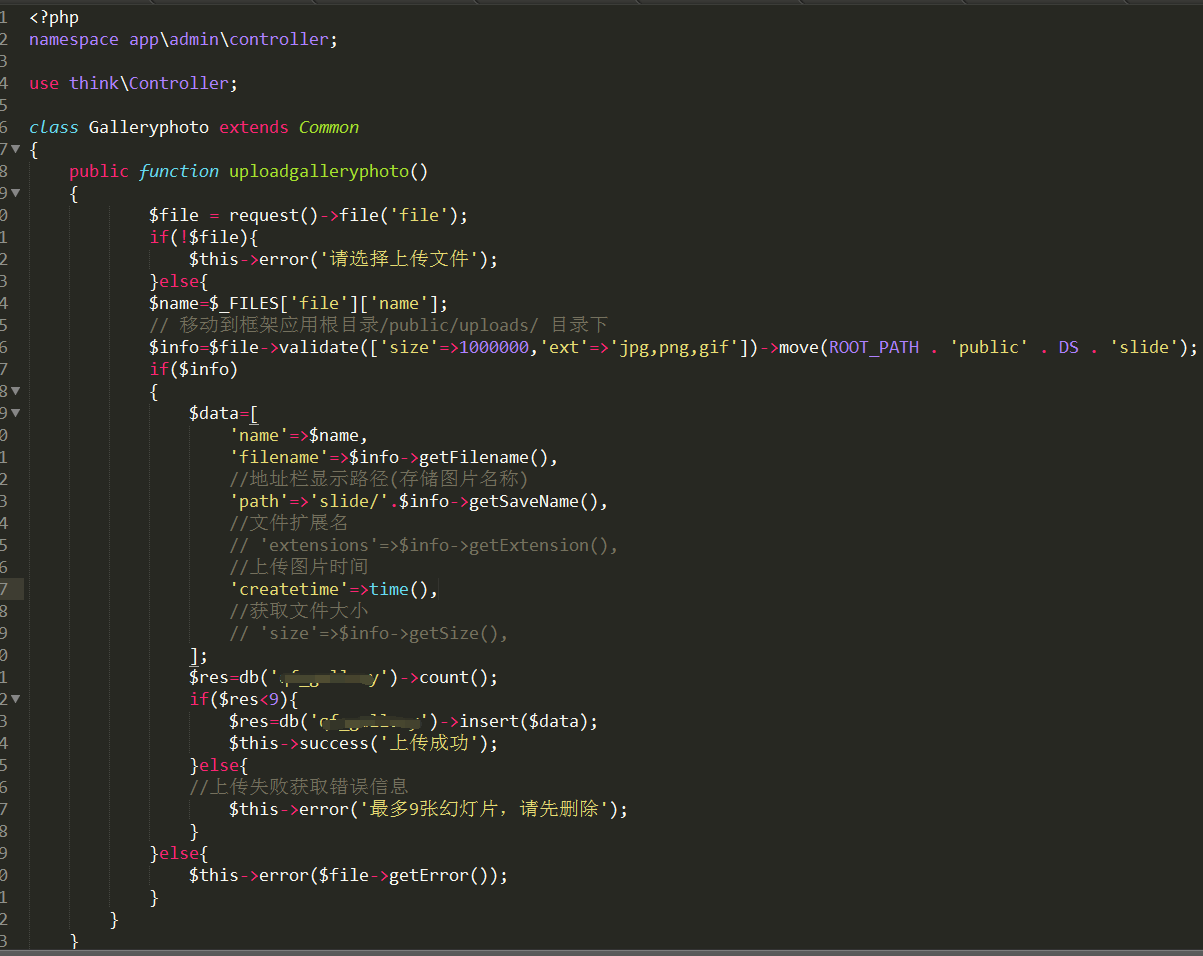Click the Galleryphoto class name
1203x956 pixels.
(x=149, y=127)
